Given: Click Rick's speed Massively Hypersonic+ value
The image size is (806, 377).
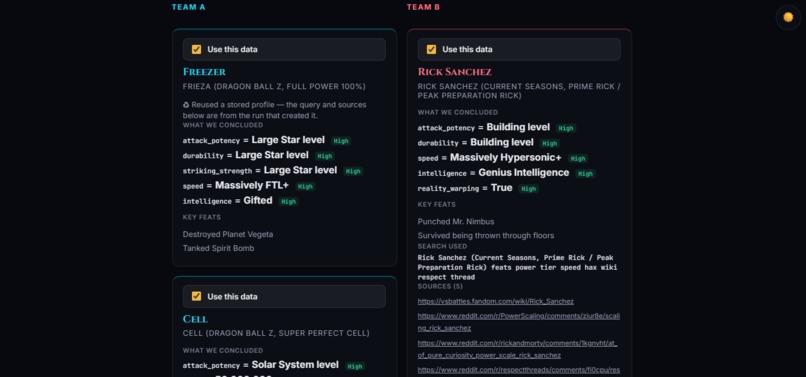Looking at the screenshot, I should (x=506, y=157).
